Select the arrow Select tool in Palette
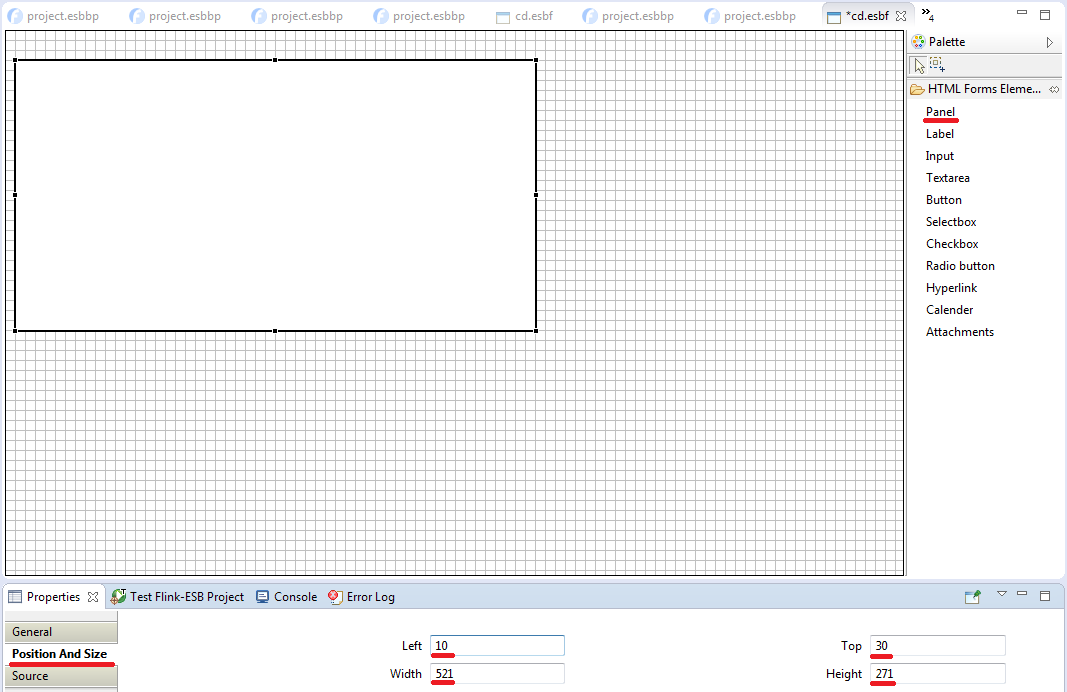 pos(919,66)
